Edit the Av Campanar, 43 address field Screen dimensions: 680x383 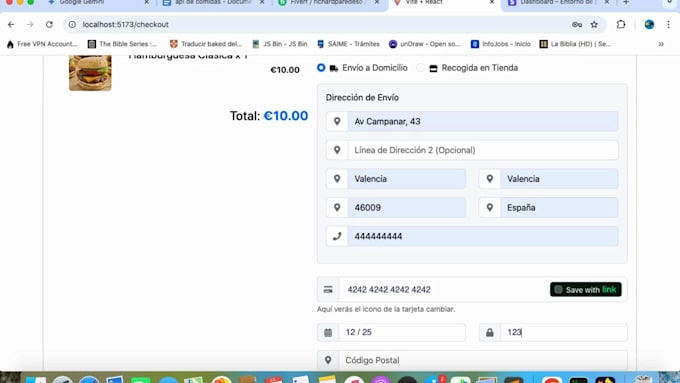coord(483,121)
